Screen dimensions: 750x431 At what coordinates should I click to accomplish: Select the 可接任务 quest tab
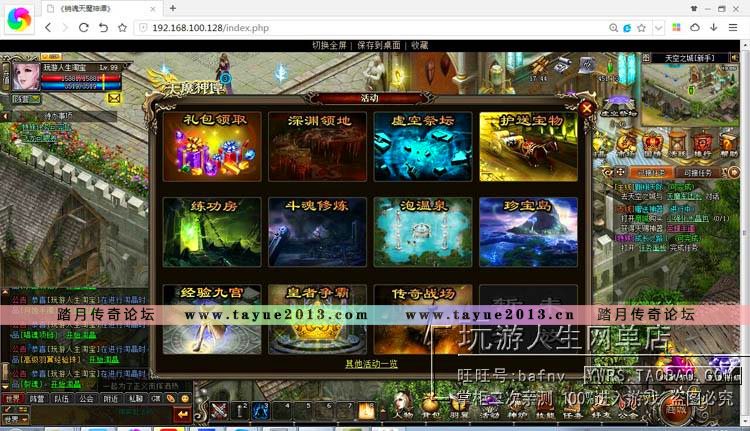(x=697, y=173)
